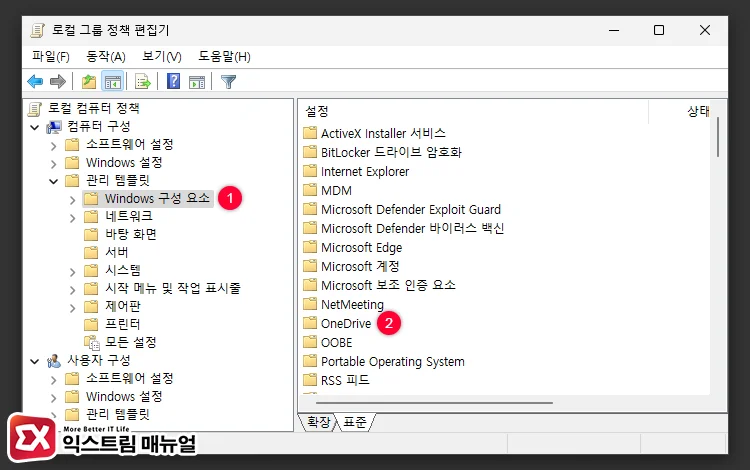The image size is (750, 470).
Task: Click the 모든 설정 settings icon
Action: tap(92, 342)
